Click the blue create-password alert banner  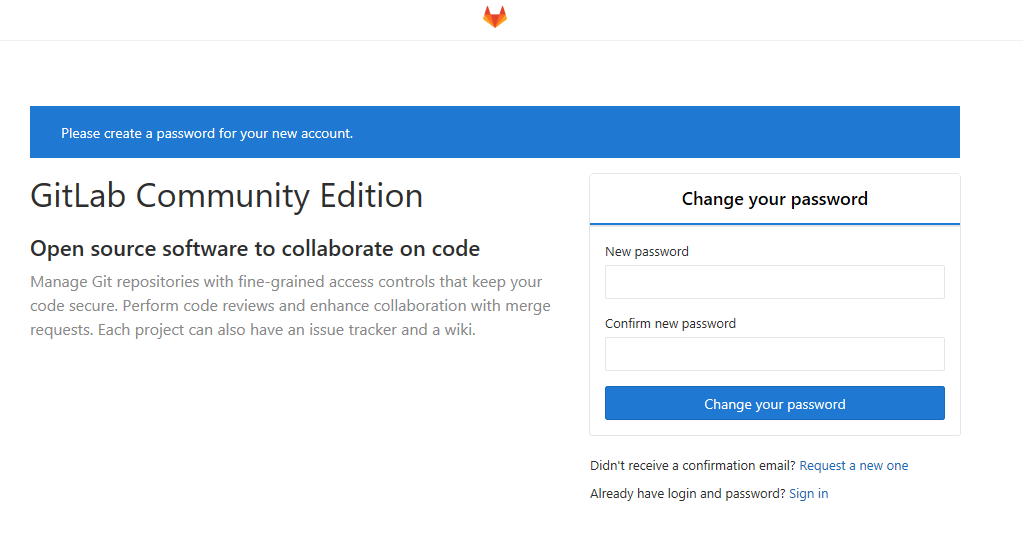494,133
